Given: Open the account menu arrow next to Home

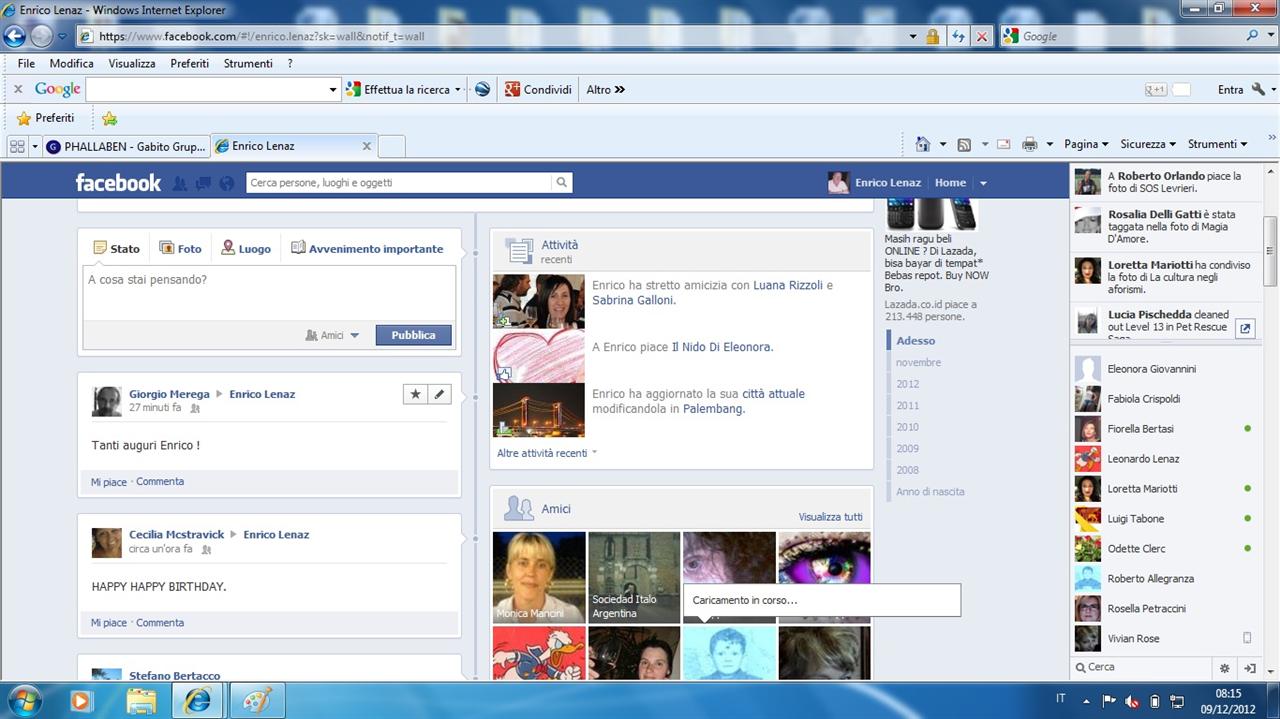Looking at the screenshot, I should point(983,183).
